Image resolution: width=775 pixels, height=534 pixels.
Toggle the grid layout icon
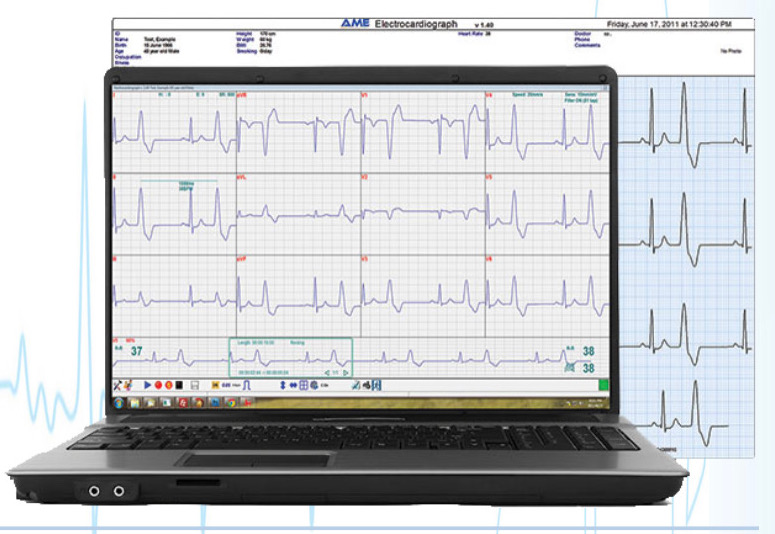click(303, 385)
